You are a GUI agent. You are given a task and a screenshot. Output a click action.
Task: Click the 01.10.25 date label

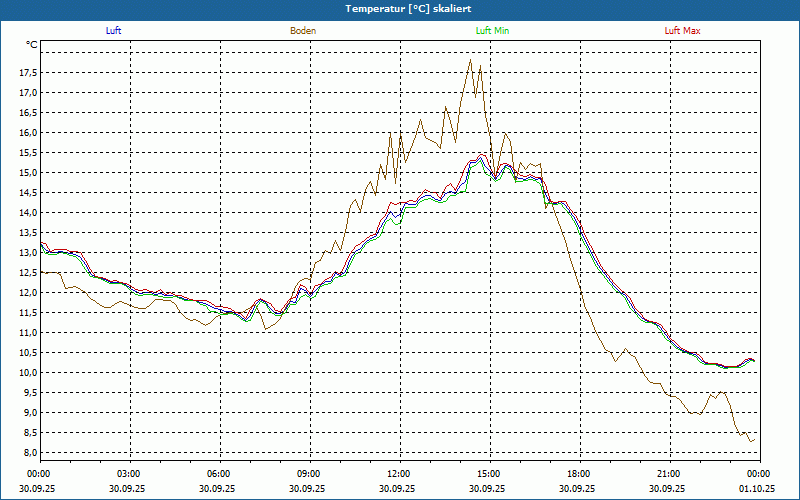pos(758,488)
